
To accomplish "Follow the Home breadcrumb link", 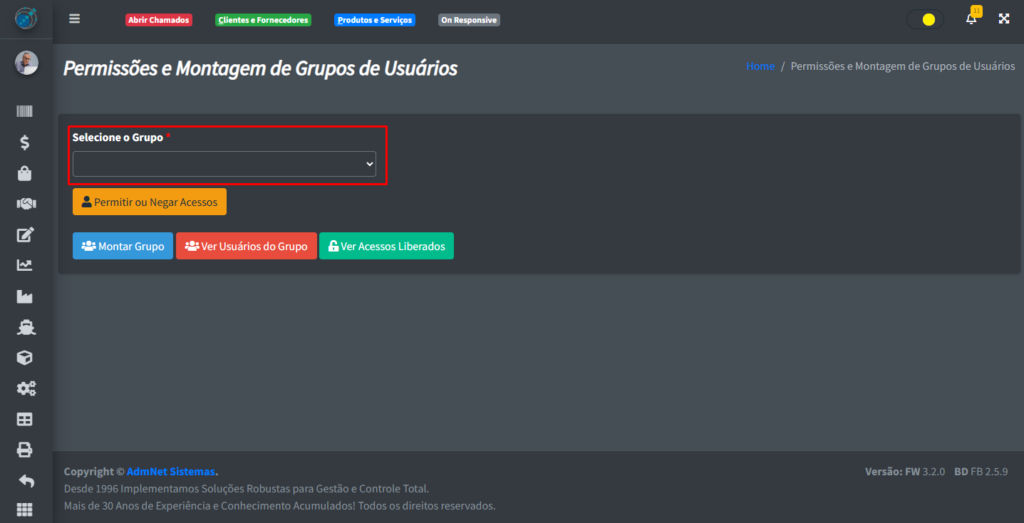I will (760, 66).
